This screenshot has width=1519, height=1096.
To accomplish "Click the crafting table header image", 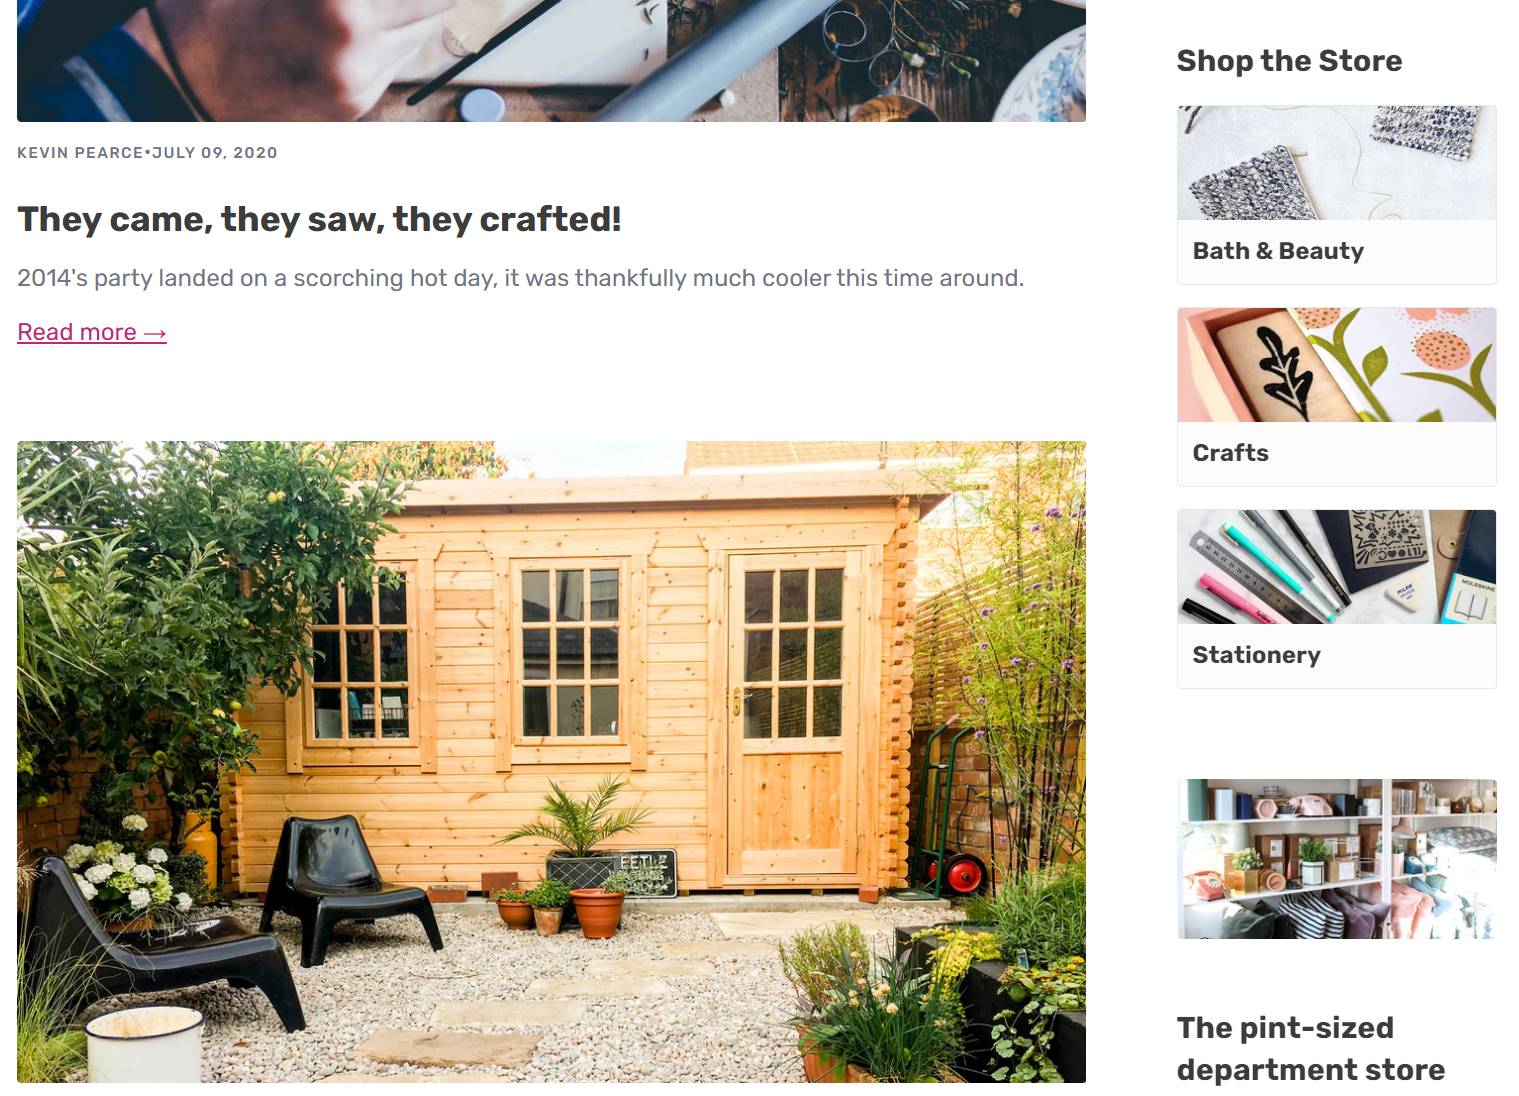I will [551, 61].
